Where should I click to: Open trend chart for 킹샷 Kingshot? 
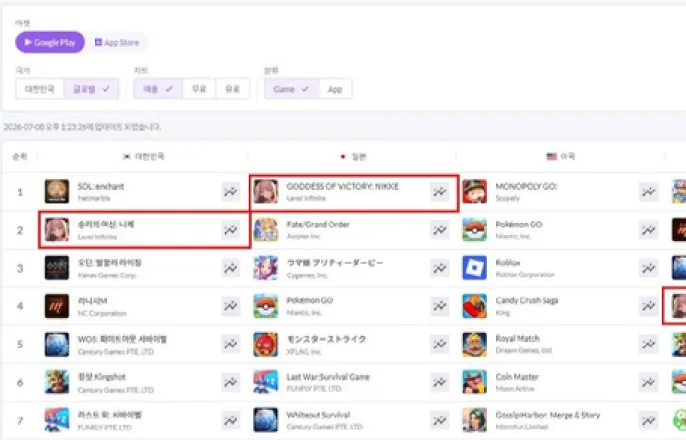(x=231, y=382)
